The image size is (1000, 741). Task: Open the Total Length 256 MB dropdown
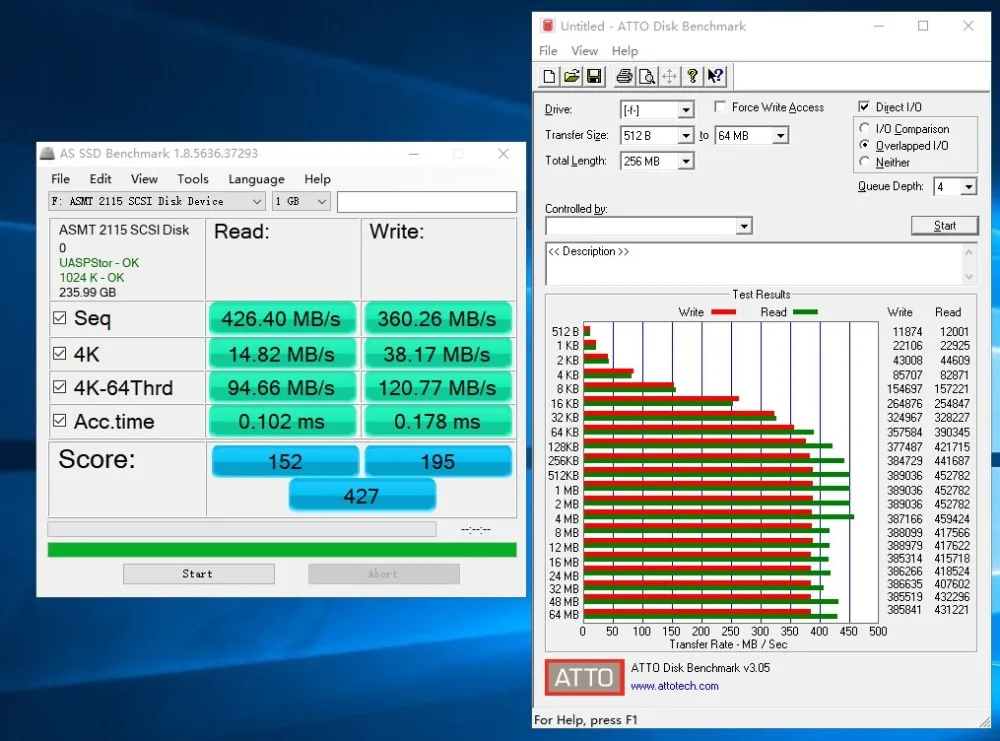686,161
